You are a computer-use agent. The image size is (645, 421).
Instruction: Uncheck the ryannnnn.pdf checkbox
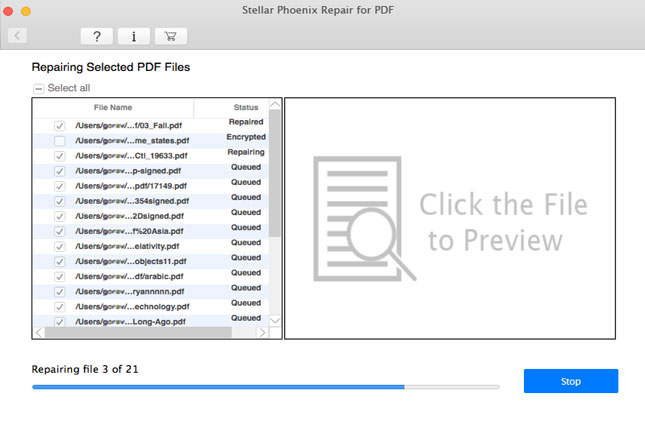(60, 292)
